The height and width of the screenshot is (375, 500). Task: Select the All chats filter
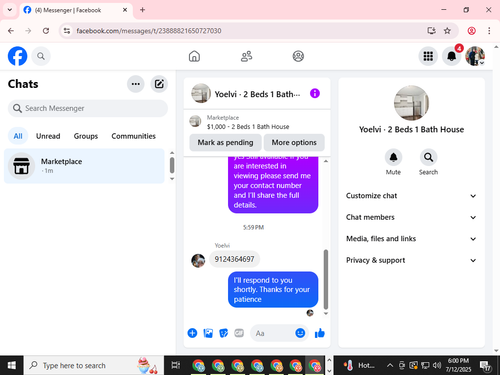[x=18, y=136]
